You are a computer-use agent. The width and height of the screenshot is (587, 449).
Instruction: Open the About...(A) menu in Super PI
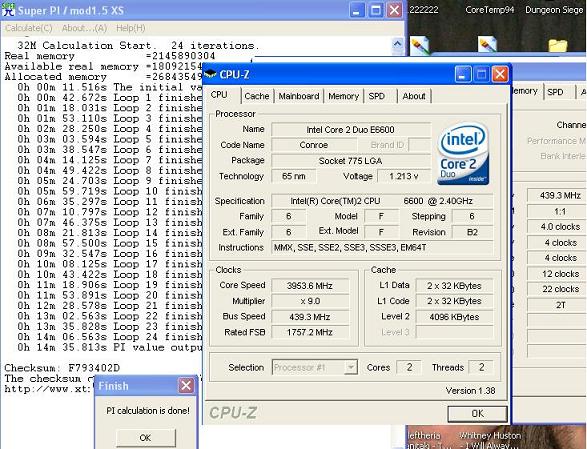(x=84, y=28)
